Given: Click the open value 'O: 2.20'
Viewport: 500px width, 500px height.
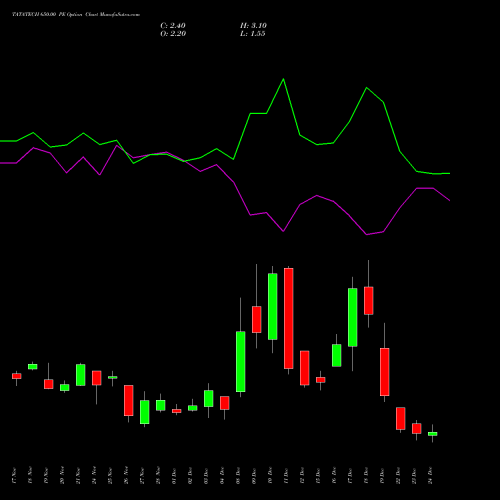Looking at the screenshot, I should 173,34.
